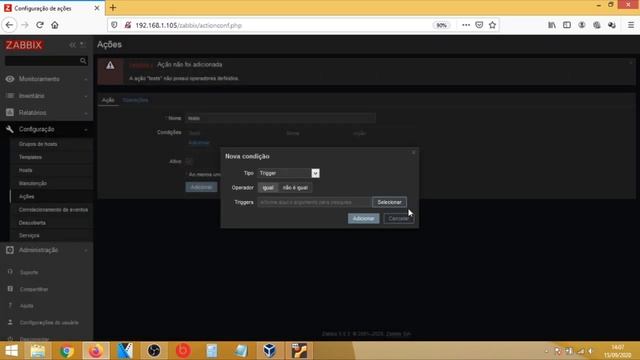Click the 90% zoom level indicator
Viewport: 640px width, 360px height.
441,25
